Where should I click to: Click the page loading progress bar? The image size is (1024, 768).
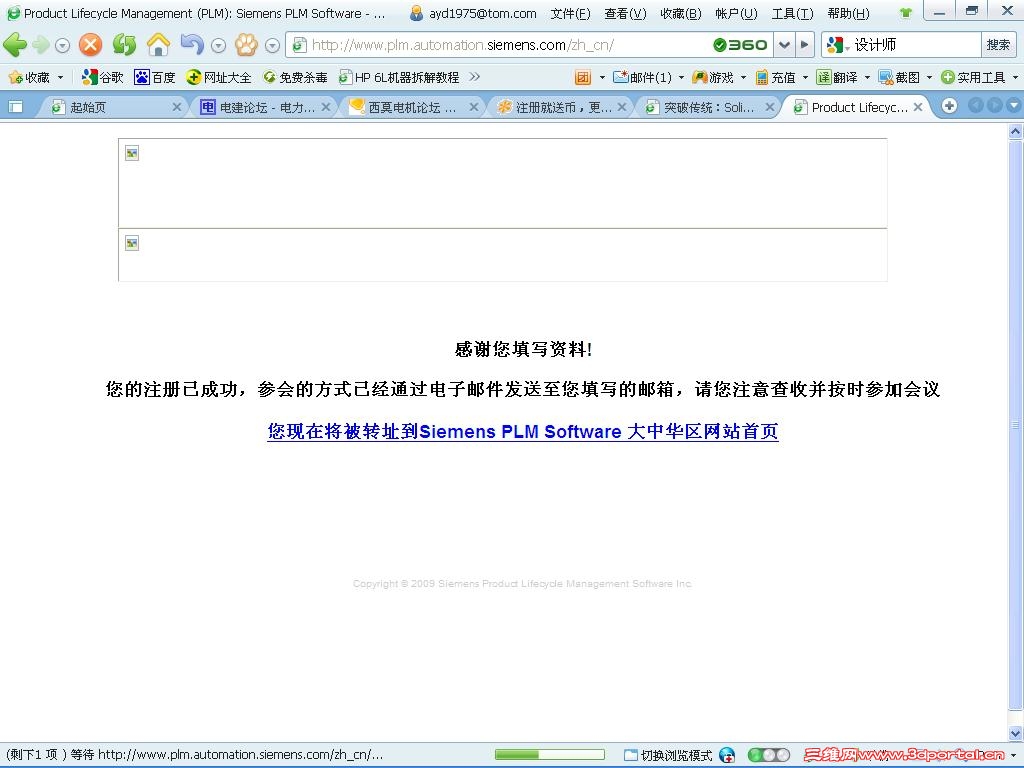[x=550, y=756]
